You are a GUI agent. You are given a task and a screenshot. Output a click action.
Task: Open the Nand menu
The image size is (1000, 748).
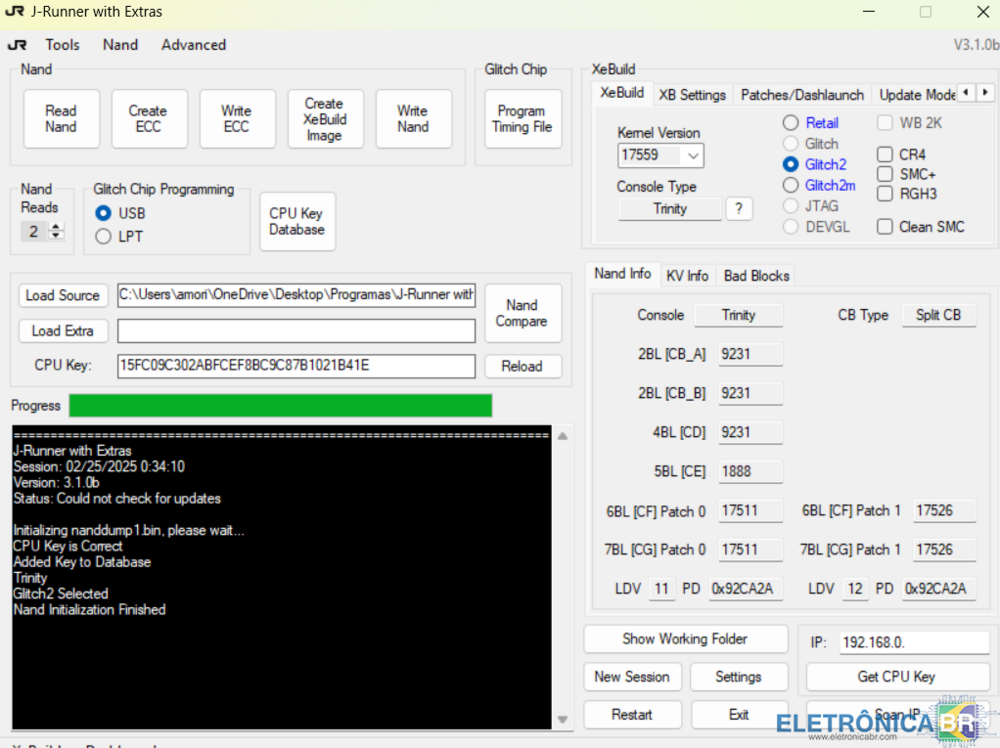(120, 45)
